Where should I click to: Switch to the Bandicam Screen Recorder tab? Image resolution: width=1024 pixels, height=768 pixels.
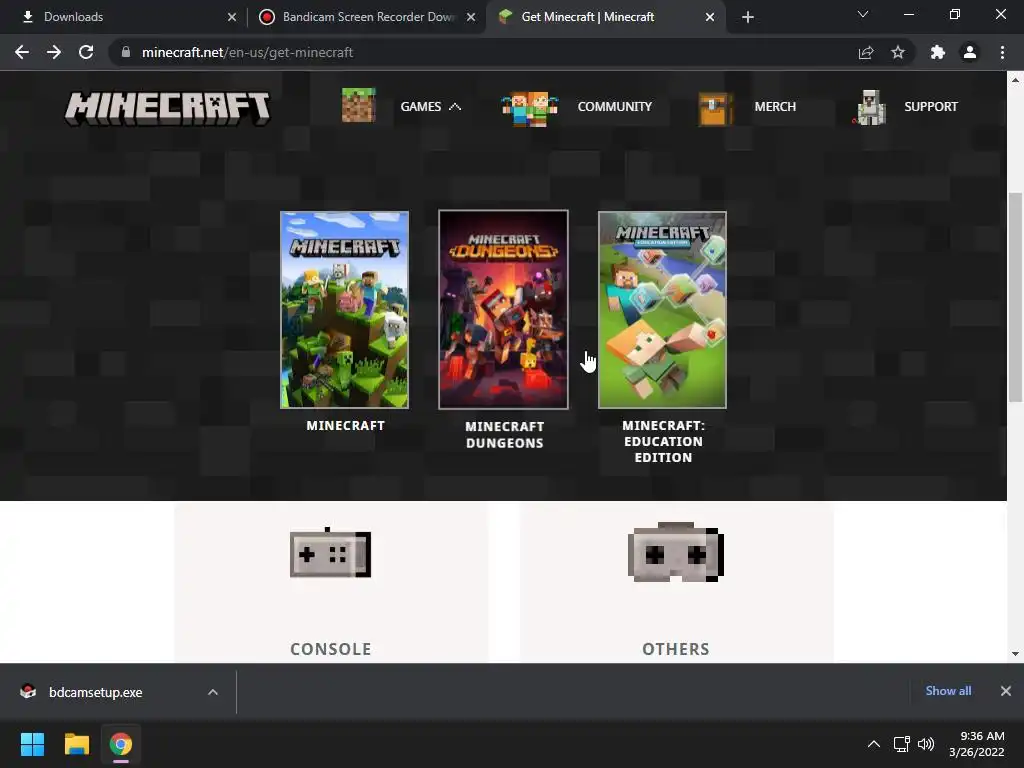point(367,17)
